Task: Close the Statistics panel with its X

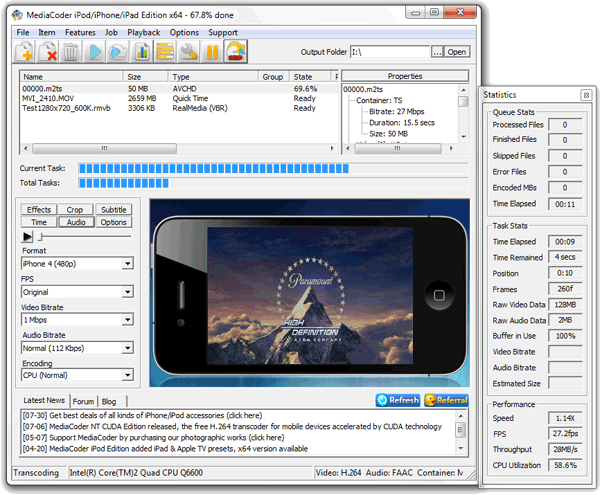Action: [x=586, y=95]
